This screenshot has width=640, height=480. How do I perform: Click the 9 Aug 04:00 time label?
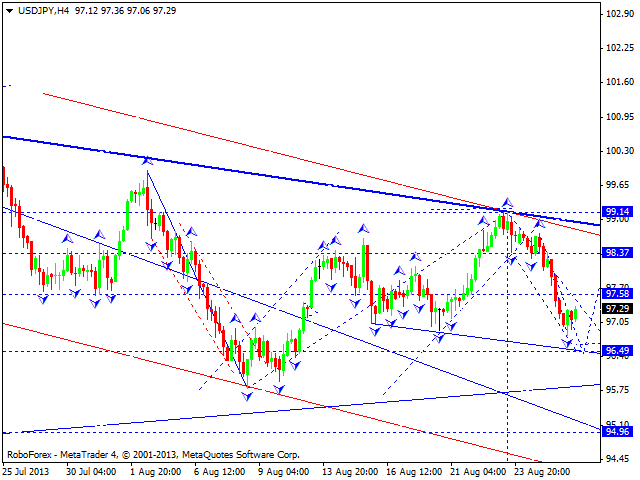(x=284, y=472)
